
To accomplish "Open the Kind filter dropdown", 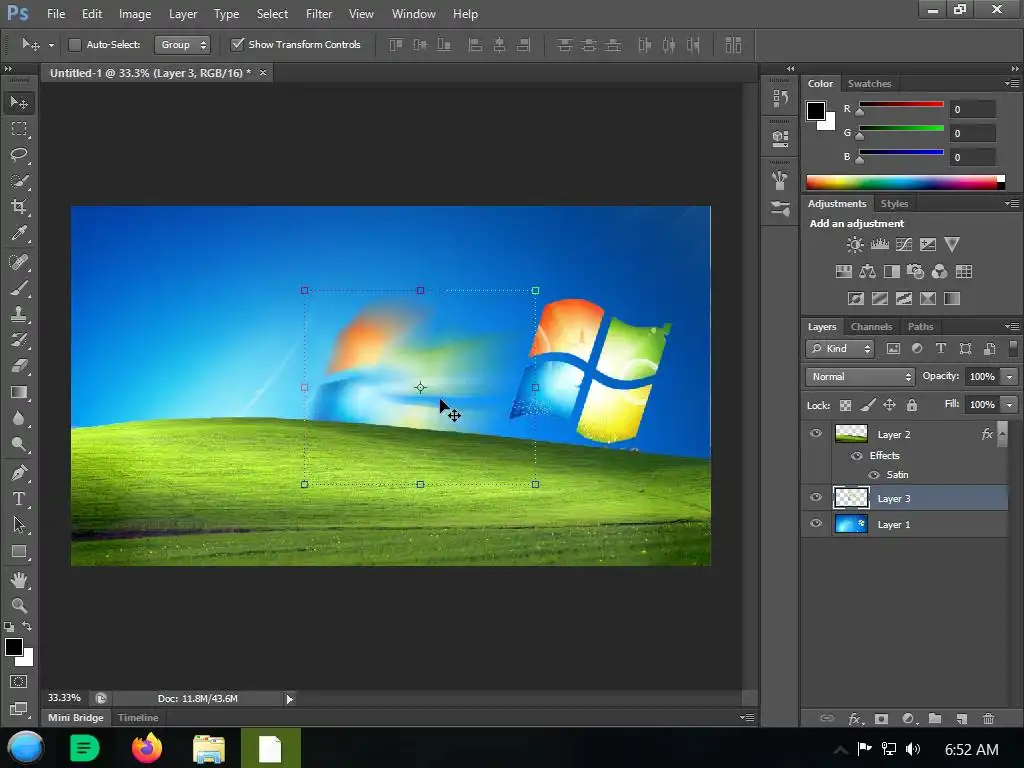I will pyautogui.click(x=840, y=349).
